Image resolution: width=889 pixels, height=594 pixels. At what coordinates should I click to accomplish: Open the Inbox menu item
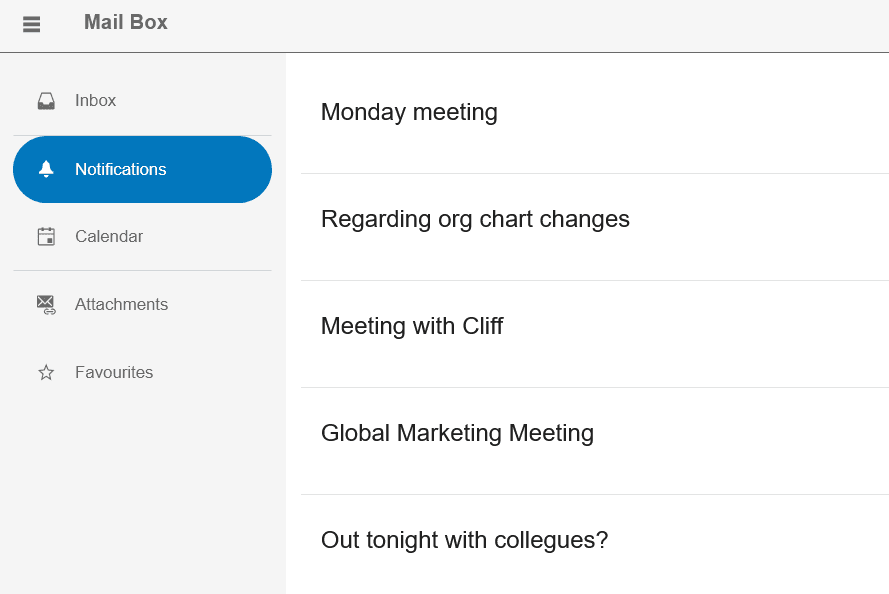(x=142, y=101)
